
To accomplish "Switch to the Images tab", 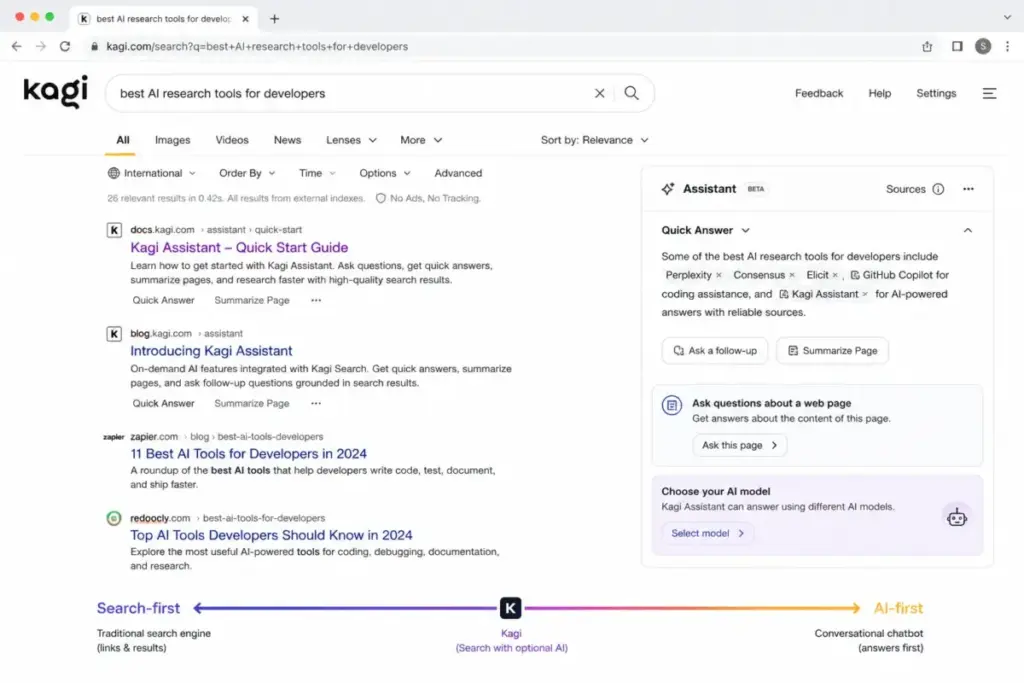I will tap(172, 140).
